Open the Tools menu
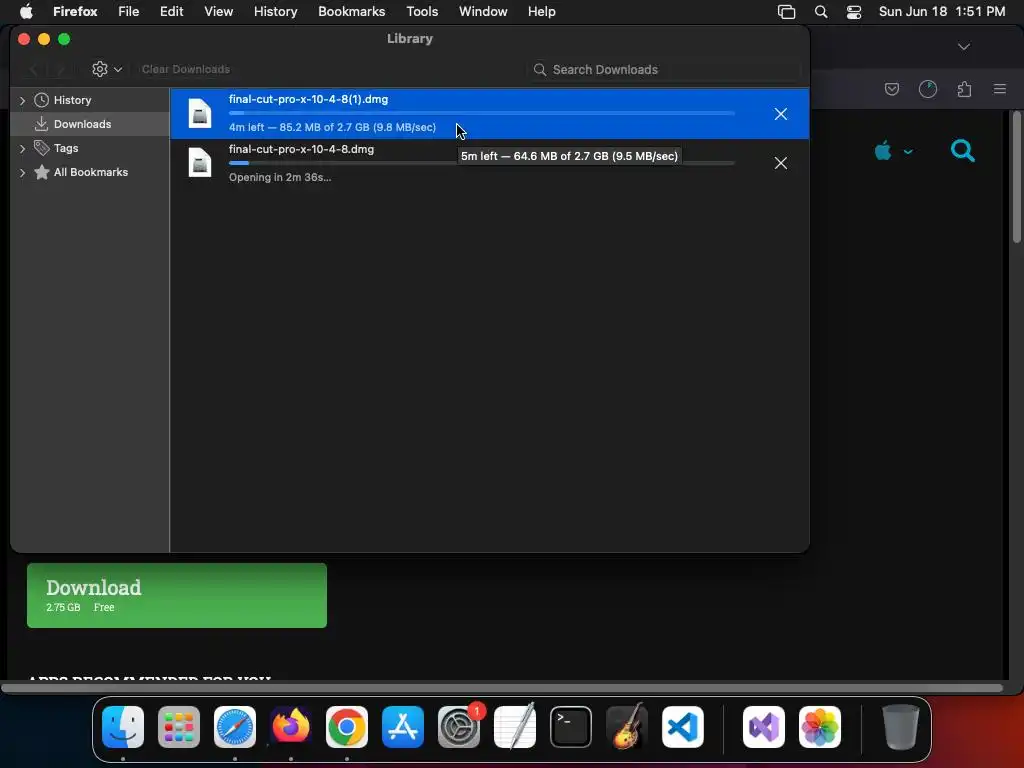The height and width of the screenshot is (768, 1024). (422, 12)
